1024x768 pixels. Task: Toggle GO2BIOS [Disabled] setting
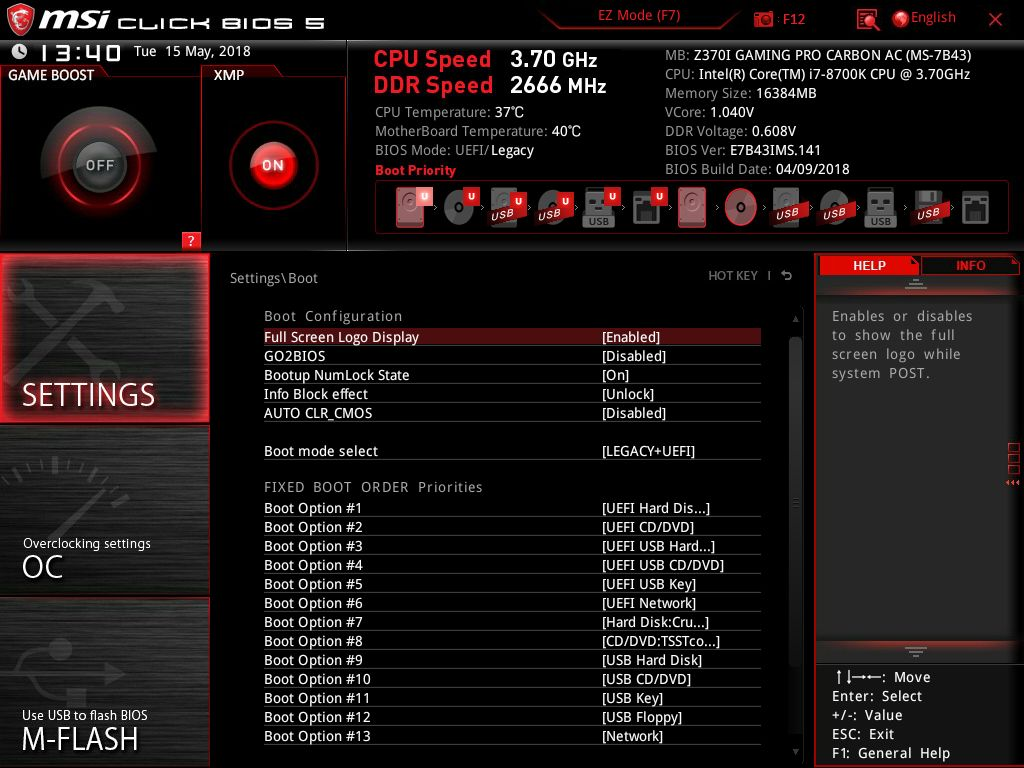(x=512, y=356)
